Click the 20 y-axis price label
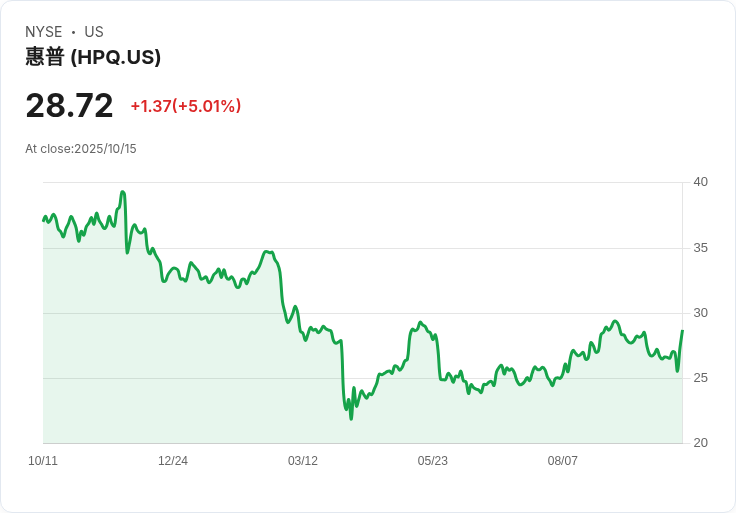Screen dimensions: 736x513 [x=701, y=443]
